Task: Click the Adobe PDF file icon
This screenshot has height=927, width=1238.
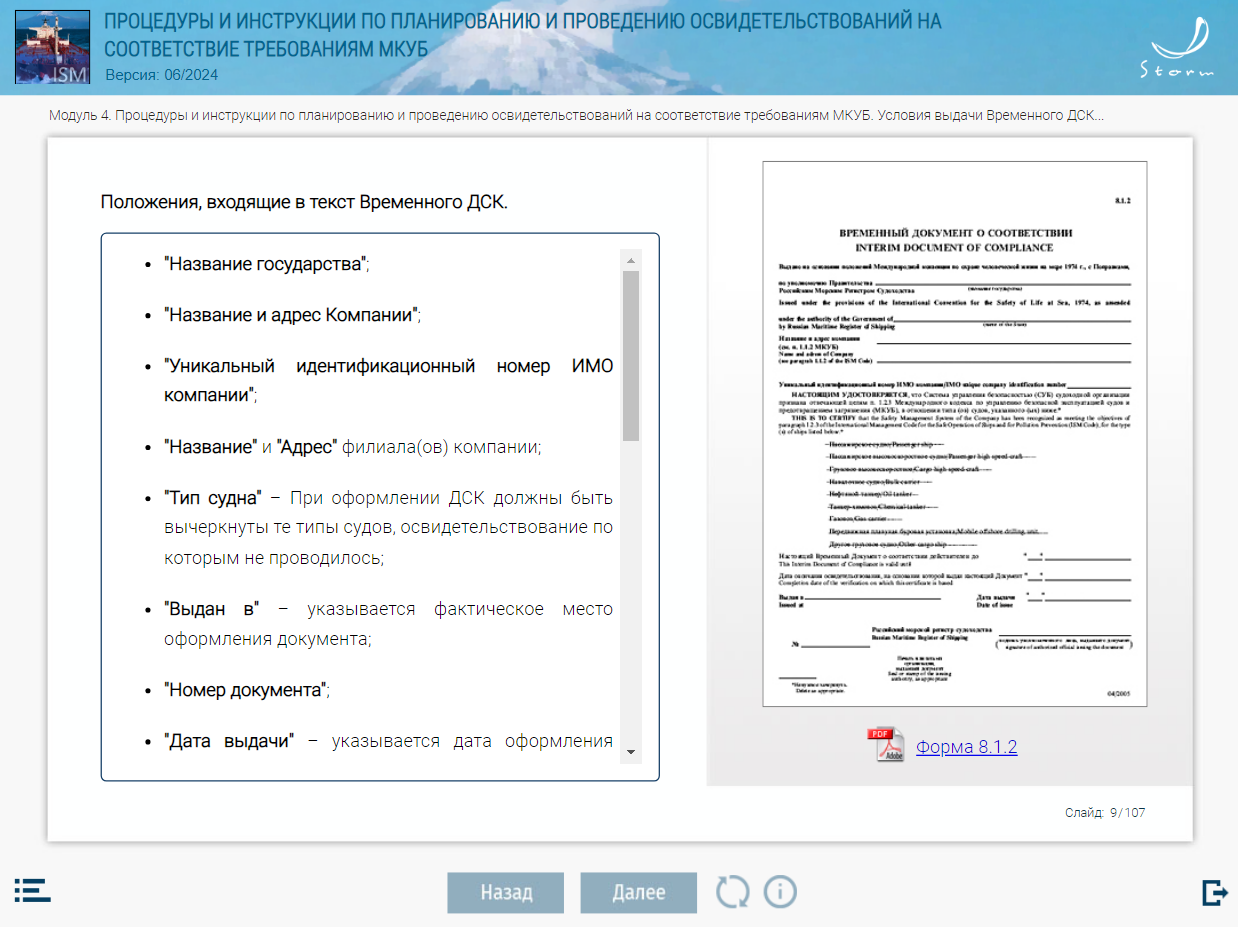Action: 884,745
